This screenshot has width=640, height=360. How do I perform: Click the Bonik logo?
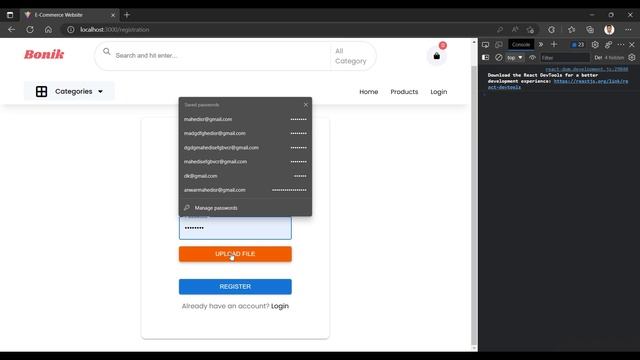[x=44, y=54]
